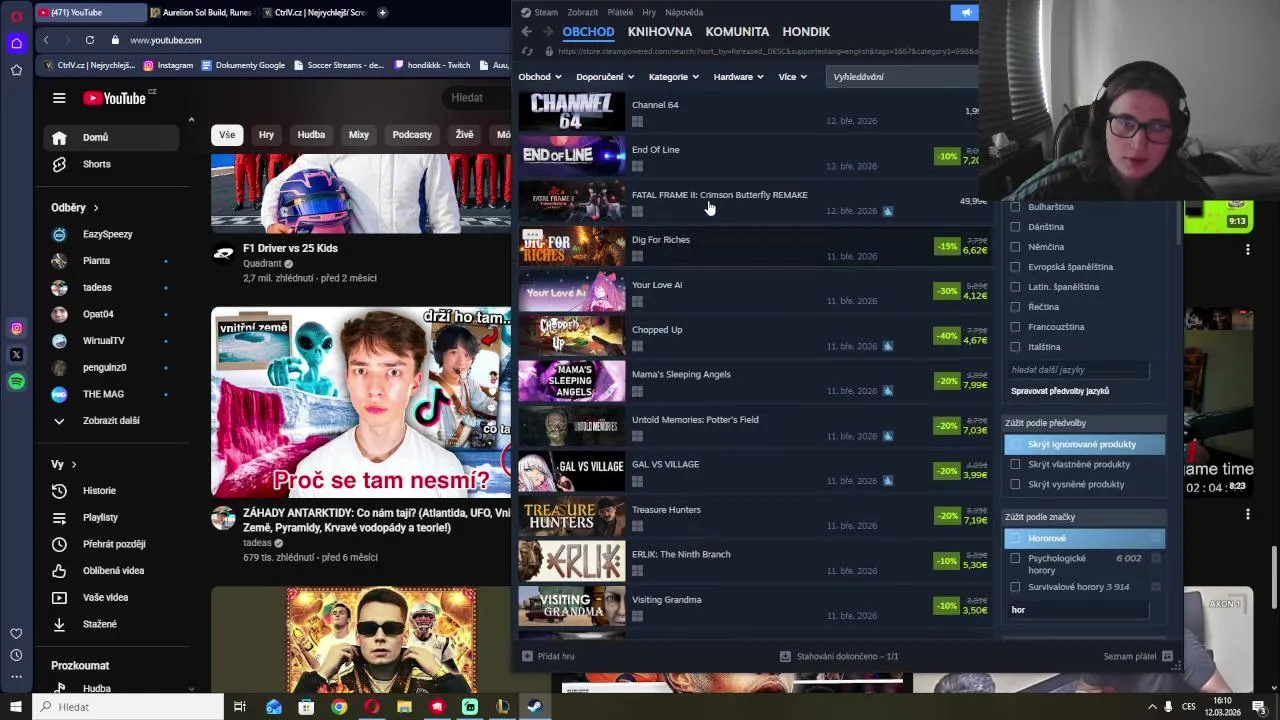Go to YouTube home via logo

click(115, 98)
